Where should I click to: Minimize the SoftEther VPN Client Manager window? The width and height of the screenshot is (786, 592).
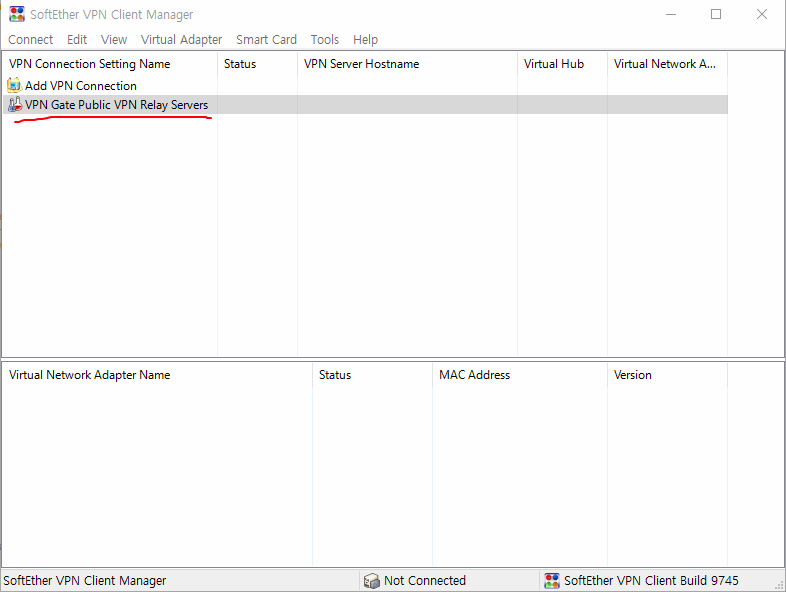(671, 14)
